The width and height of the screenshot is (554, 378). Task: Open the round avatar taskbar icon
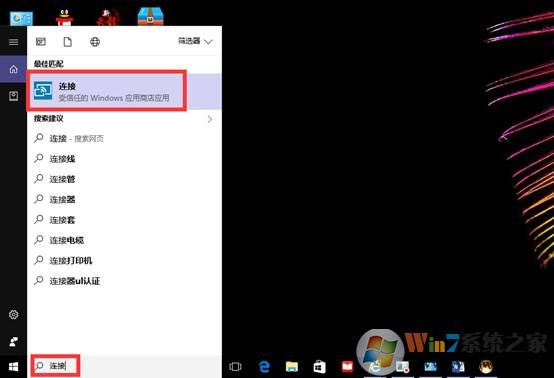pos(486,367)
